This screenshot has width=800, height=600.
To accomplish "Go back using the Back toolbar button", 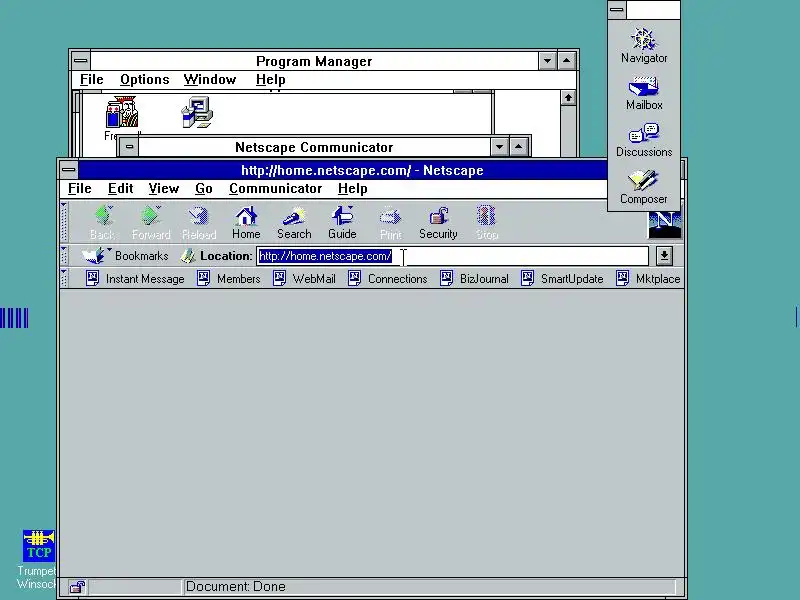I will (103, 222).
